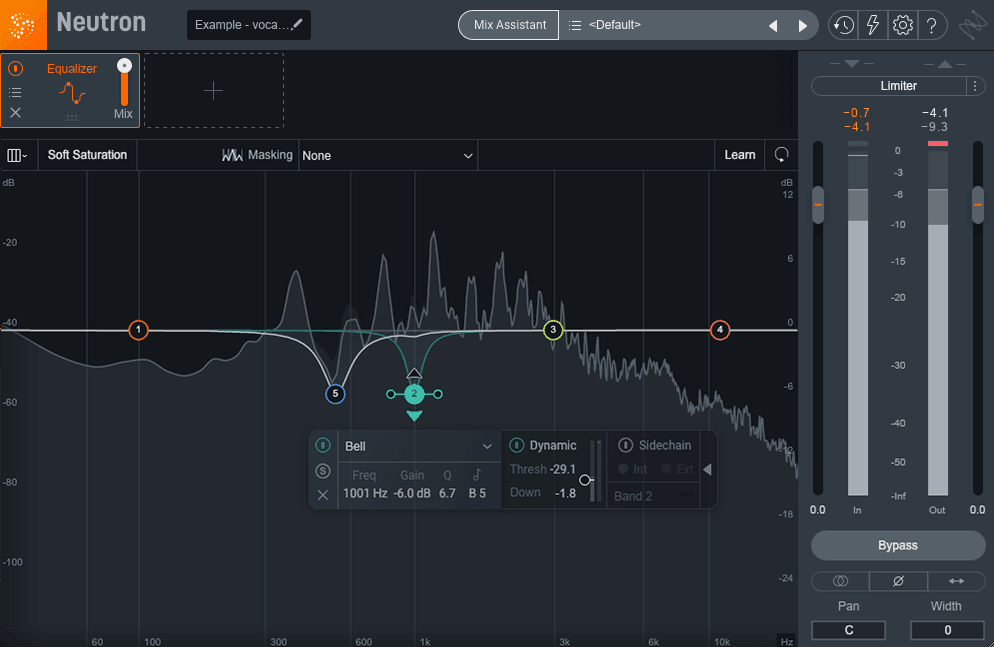Click the Width value field 0

point(948,630)
